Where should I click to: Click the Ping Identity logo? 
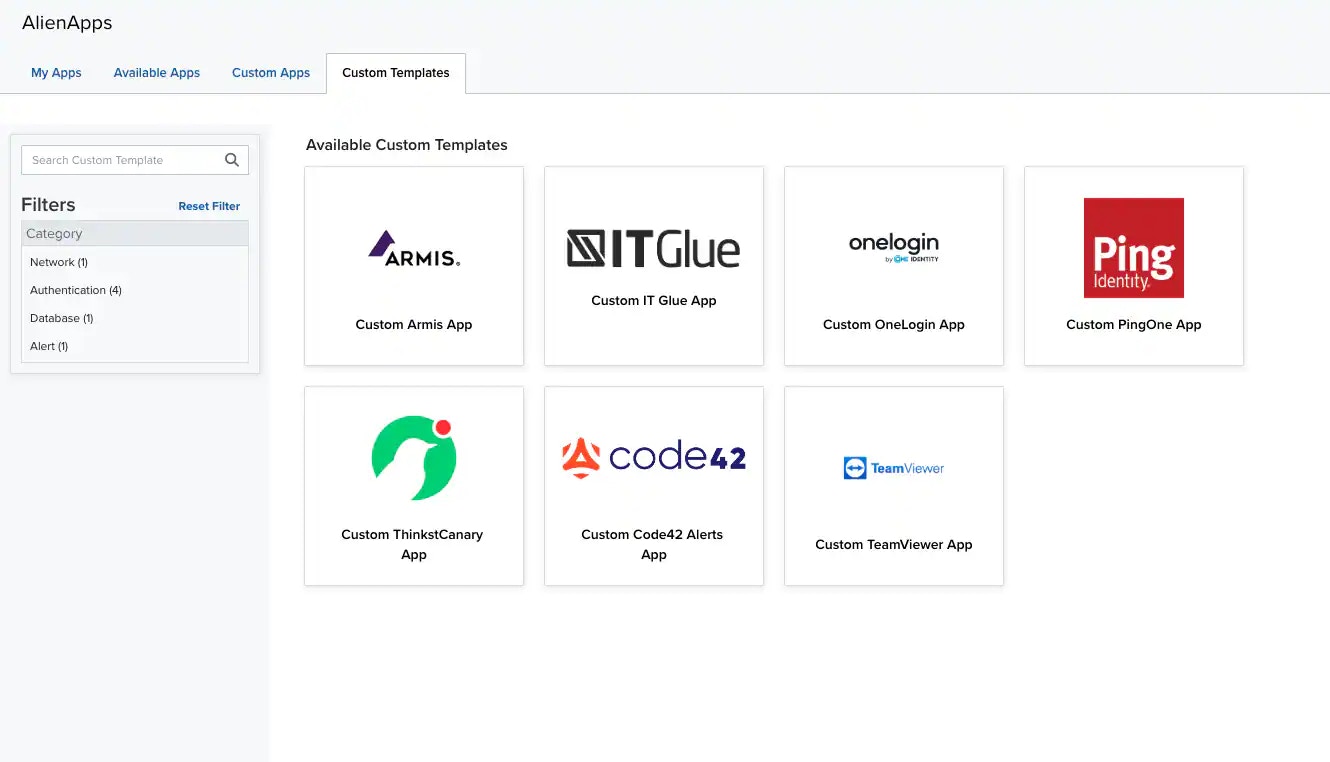[x=1134, y=248]
